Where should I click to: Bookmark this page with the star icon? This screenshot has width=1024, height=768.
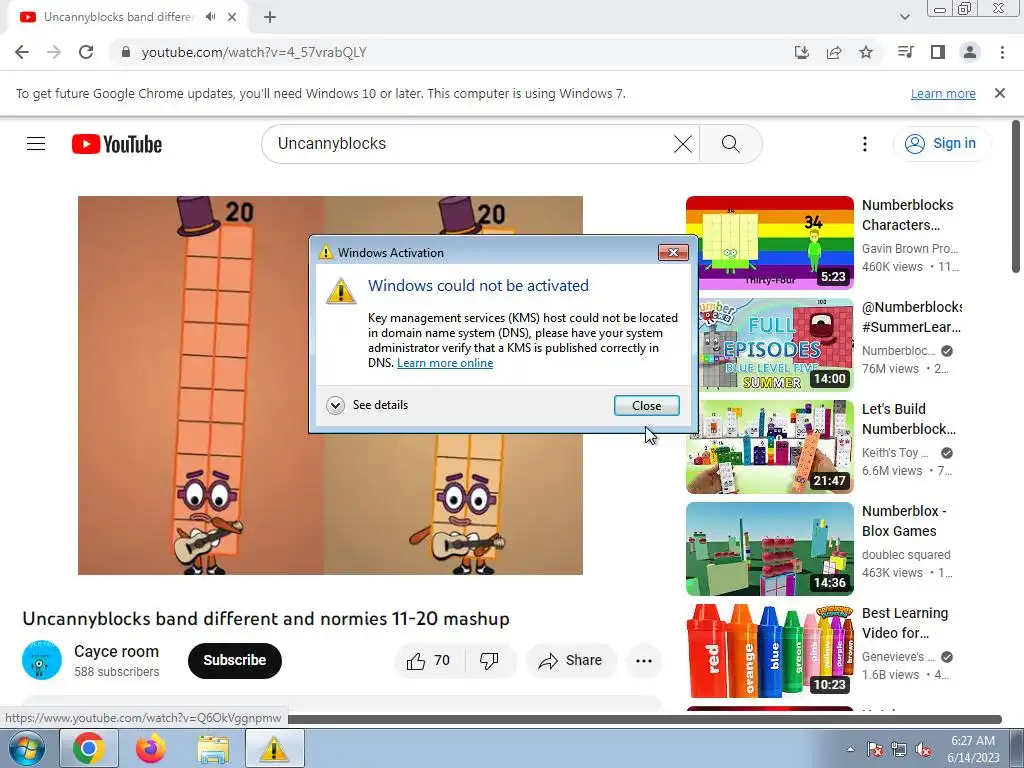pyautogui.click(x=866, y=52)
